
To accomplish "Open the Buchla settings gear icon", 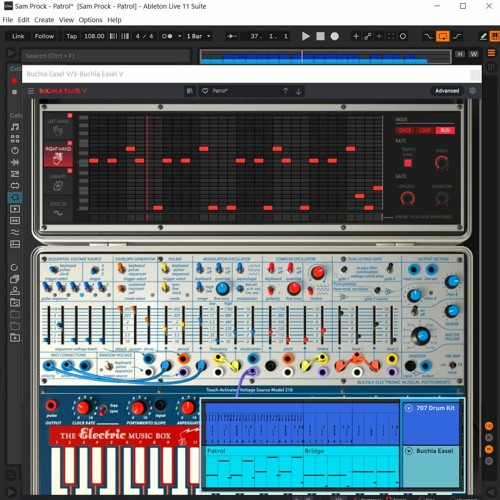I will 472,91.
